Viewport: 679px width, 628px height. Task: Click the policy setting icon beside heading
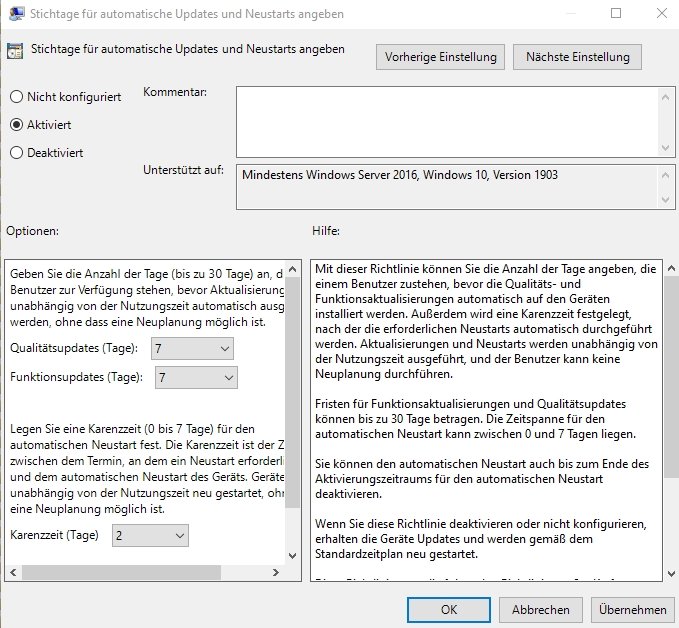(x=15, y=51)
